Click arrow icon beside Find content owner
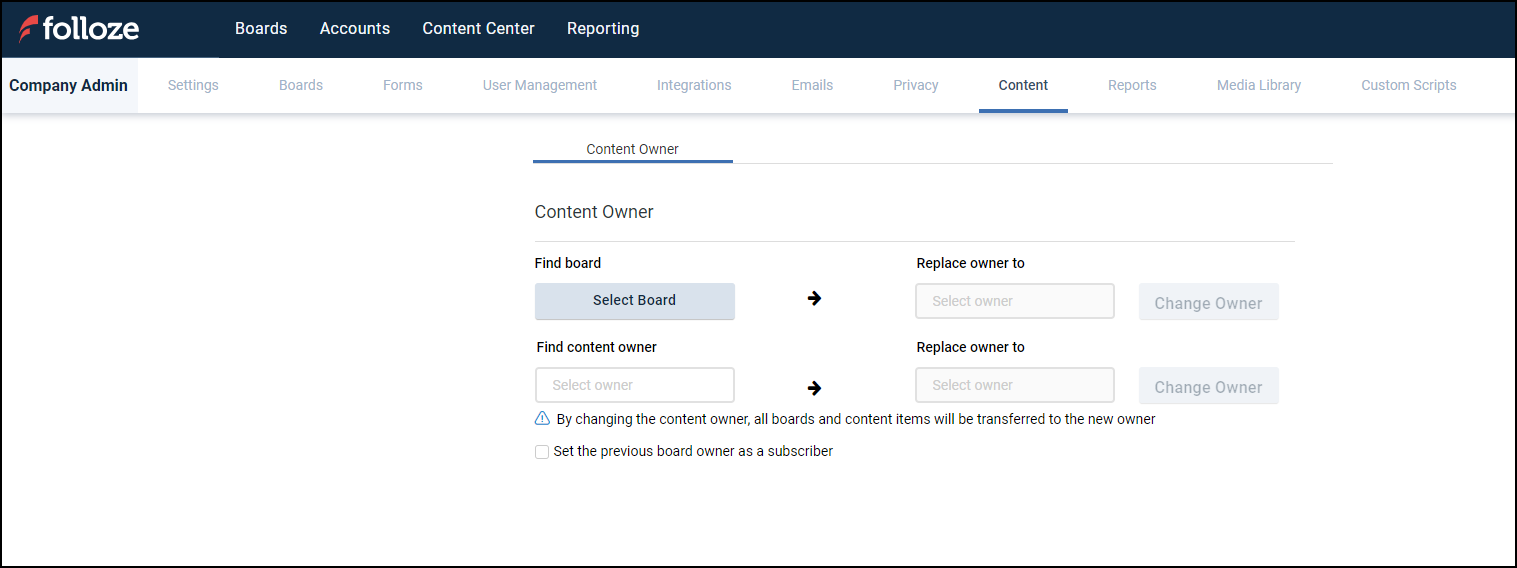This screenshot has width=1517, height=568. click(814, 388)
